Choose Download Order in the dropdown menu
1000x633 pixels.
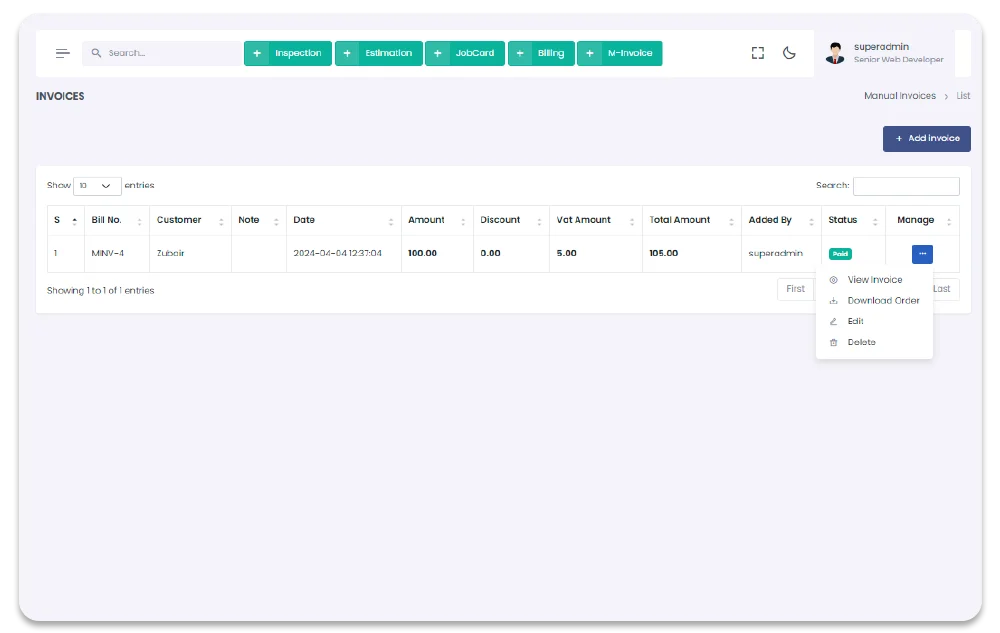click(x=883, y=301)
